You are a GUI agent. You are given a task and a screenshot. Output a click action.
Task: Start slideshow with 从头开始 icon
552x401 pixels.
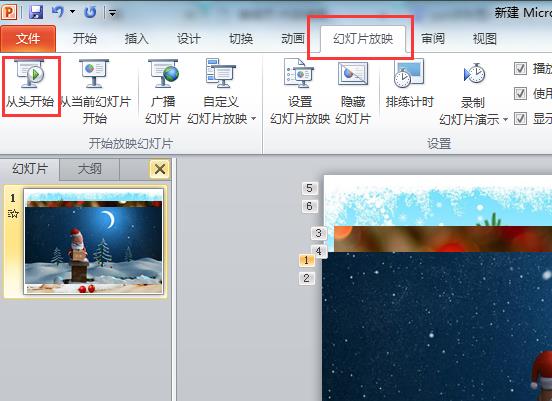(x=30, y=74)
